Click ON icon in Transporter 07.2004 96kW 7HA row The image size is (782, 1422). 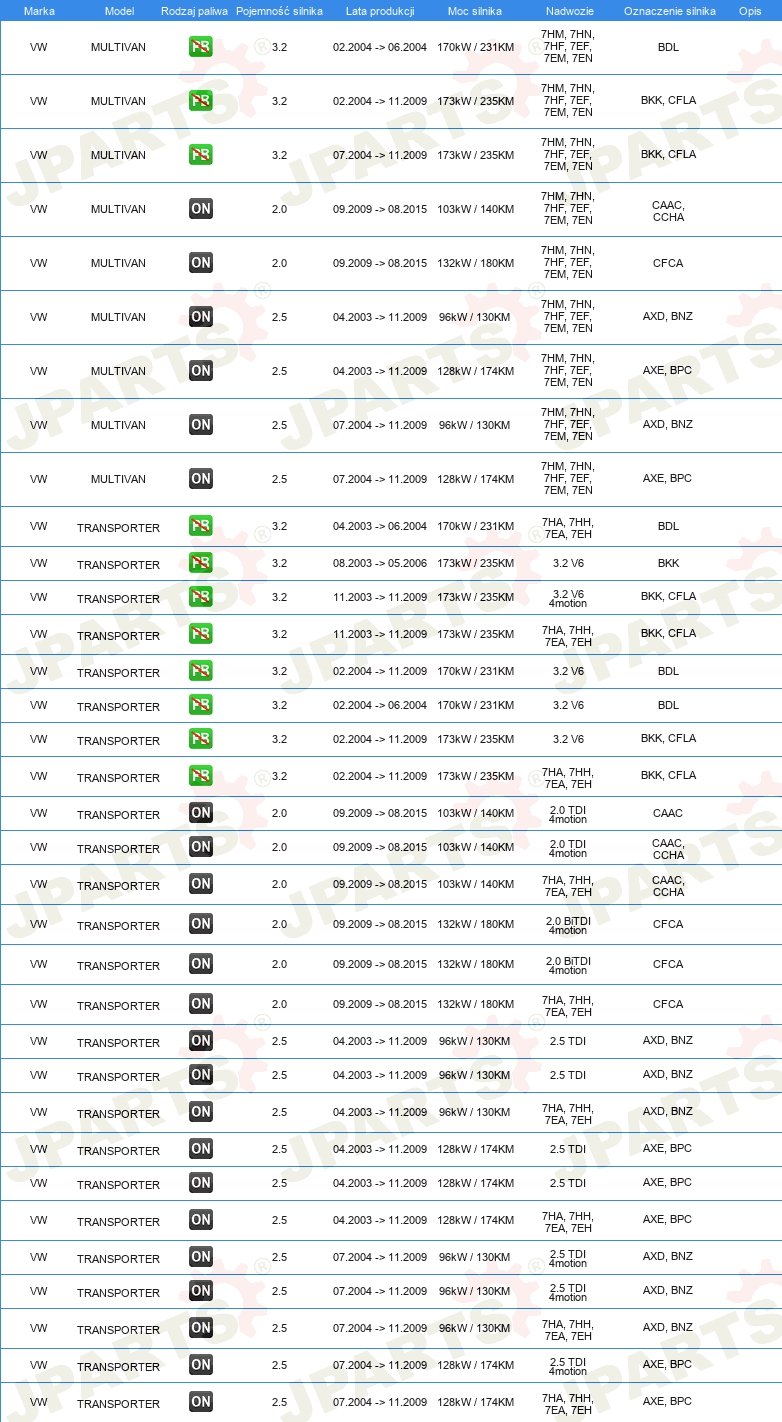tap(201, 1327)
